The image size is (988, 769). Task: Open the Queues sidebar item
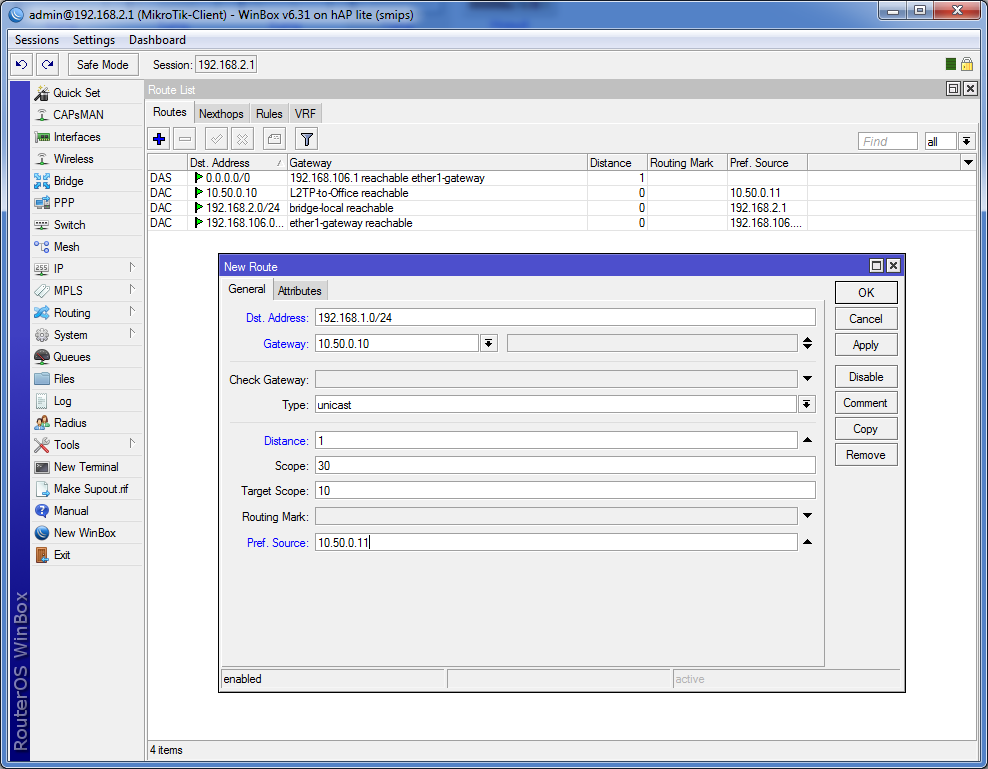71,357
